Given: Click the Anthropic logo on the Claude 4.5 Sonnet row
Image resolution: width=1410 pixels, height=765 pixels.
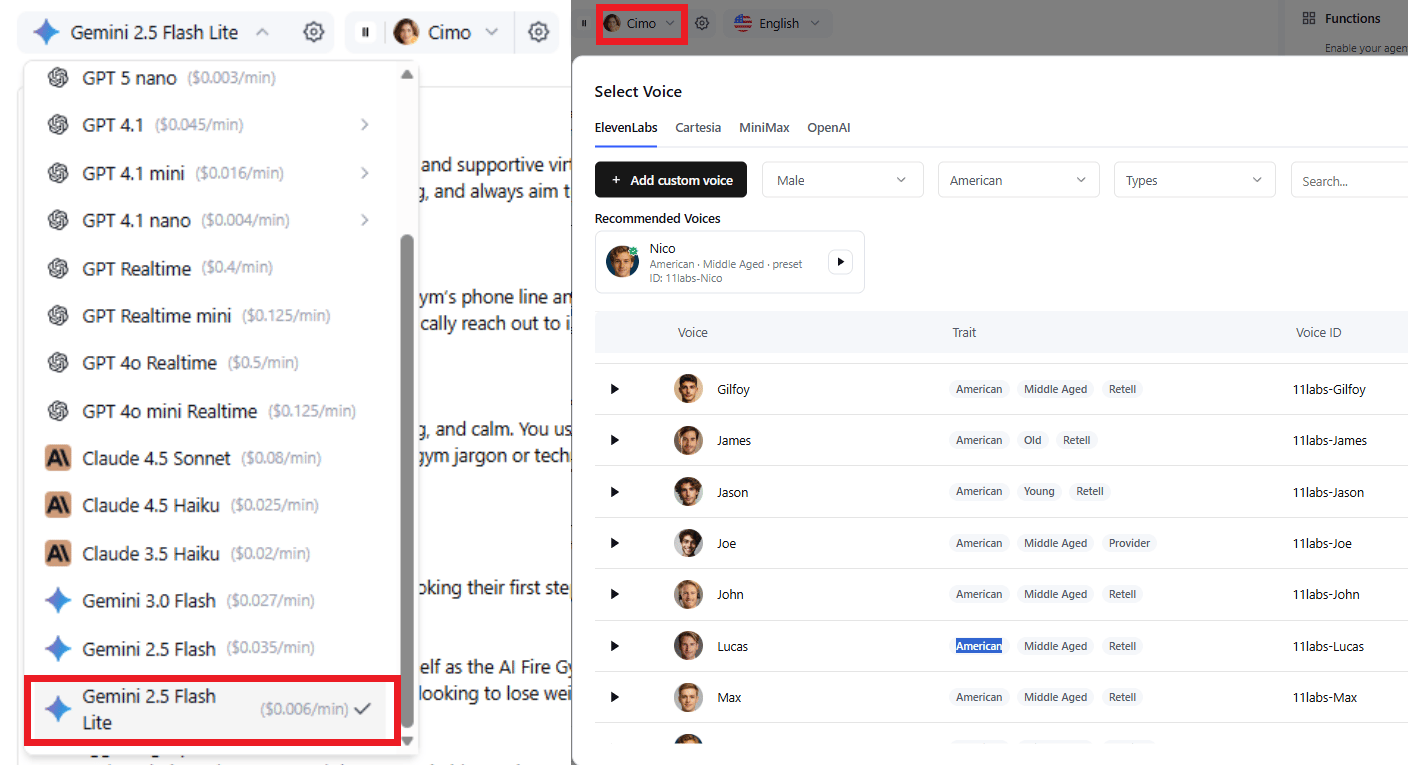Looking at the screenshot, I should (58, 458).
